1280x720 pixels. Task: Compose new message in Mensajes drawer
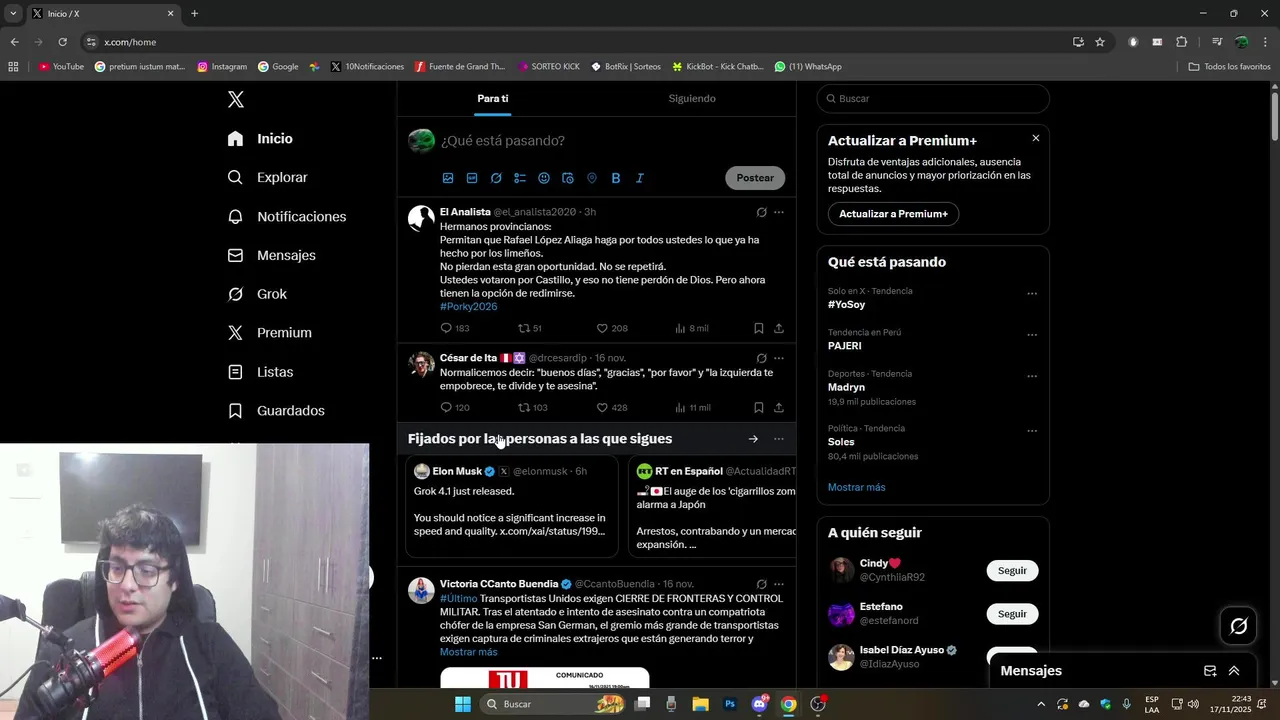pyautogui.click(x=1210, y=671)
